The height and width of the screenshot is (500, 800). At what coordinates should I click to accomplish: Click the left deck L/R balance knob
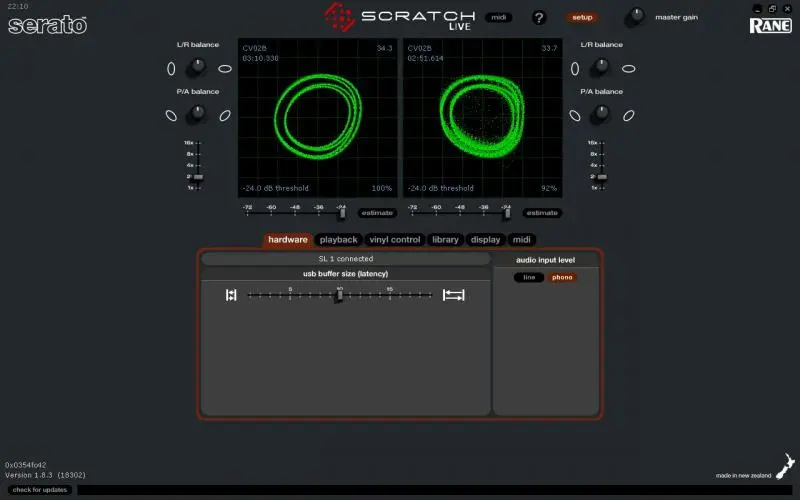click(197, 67)
